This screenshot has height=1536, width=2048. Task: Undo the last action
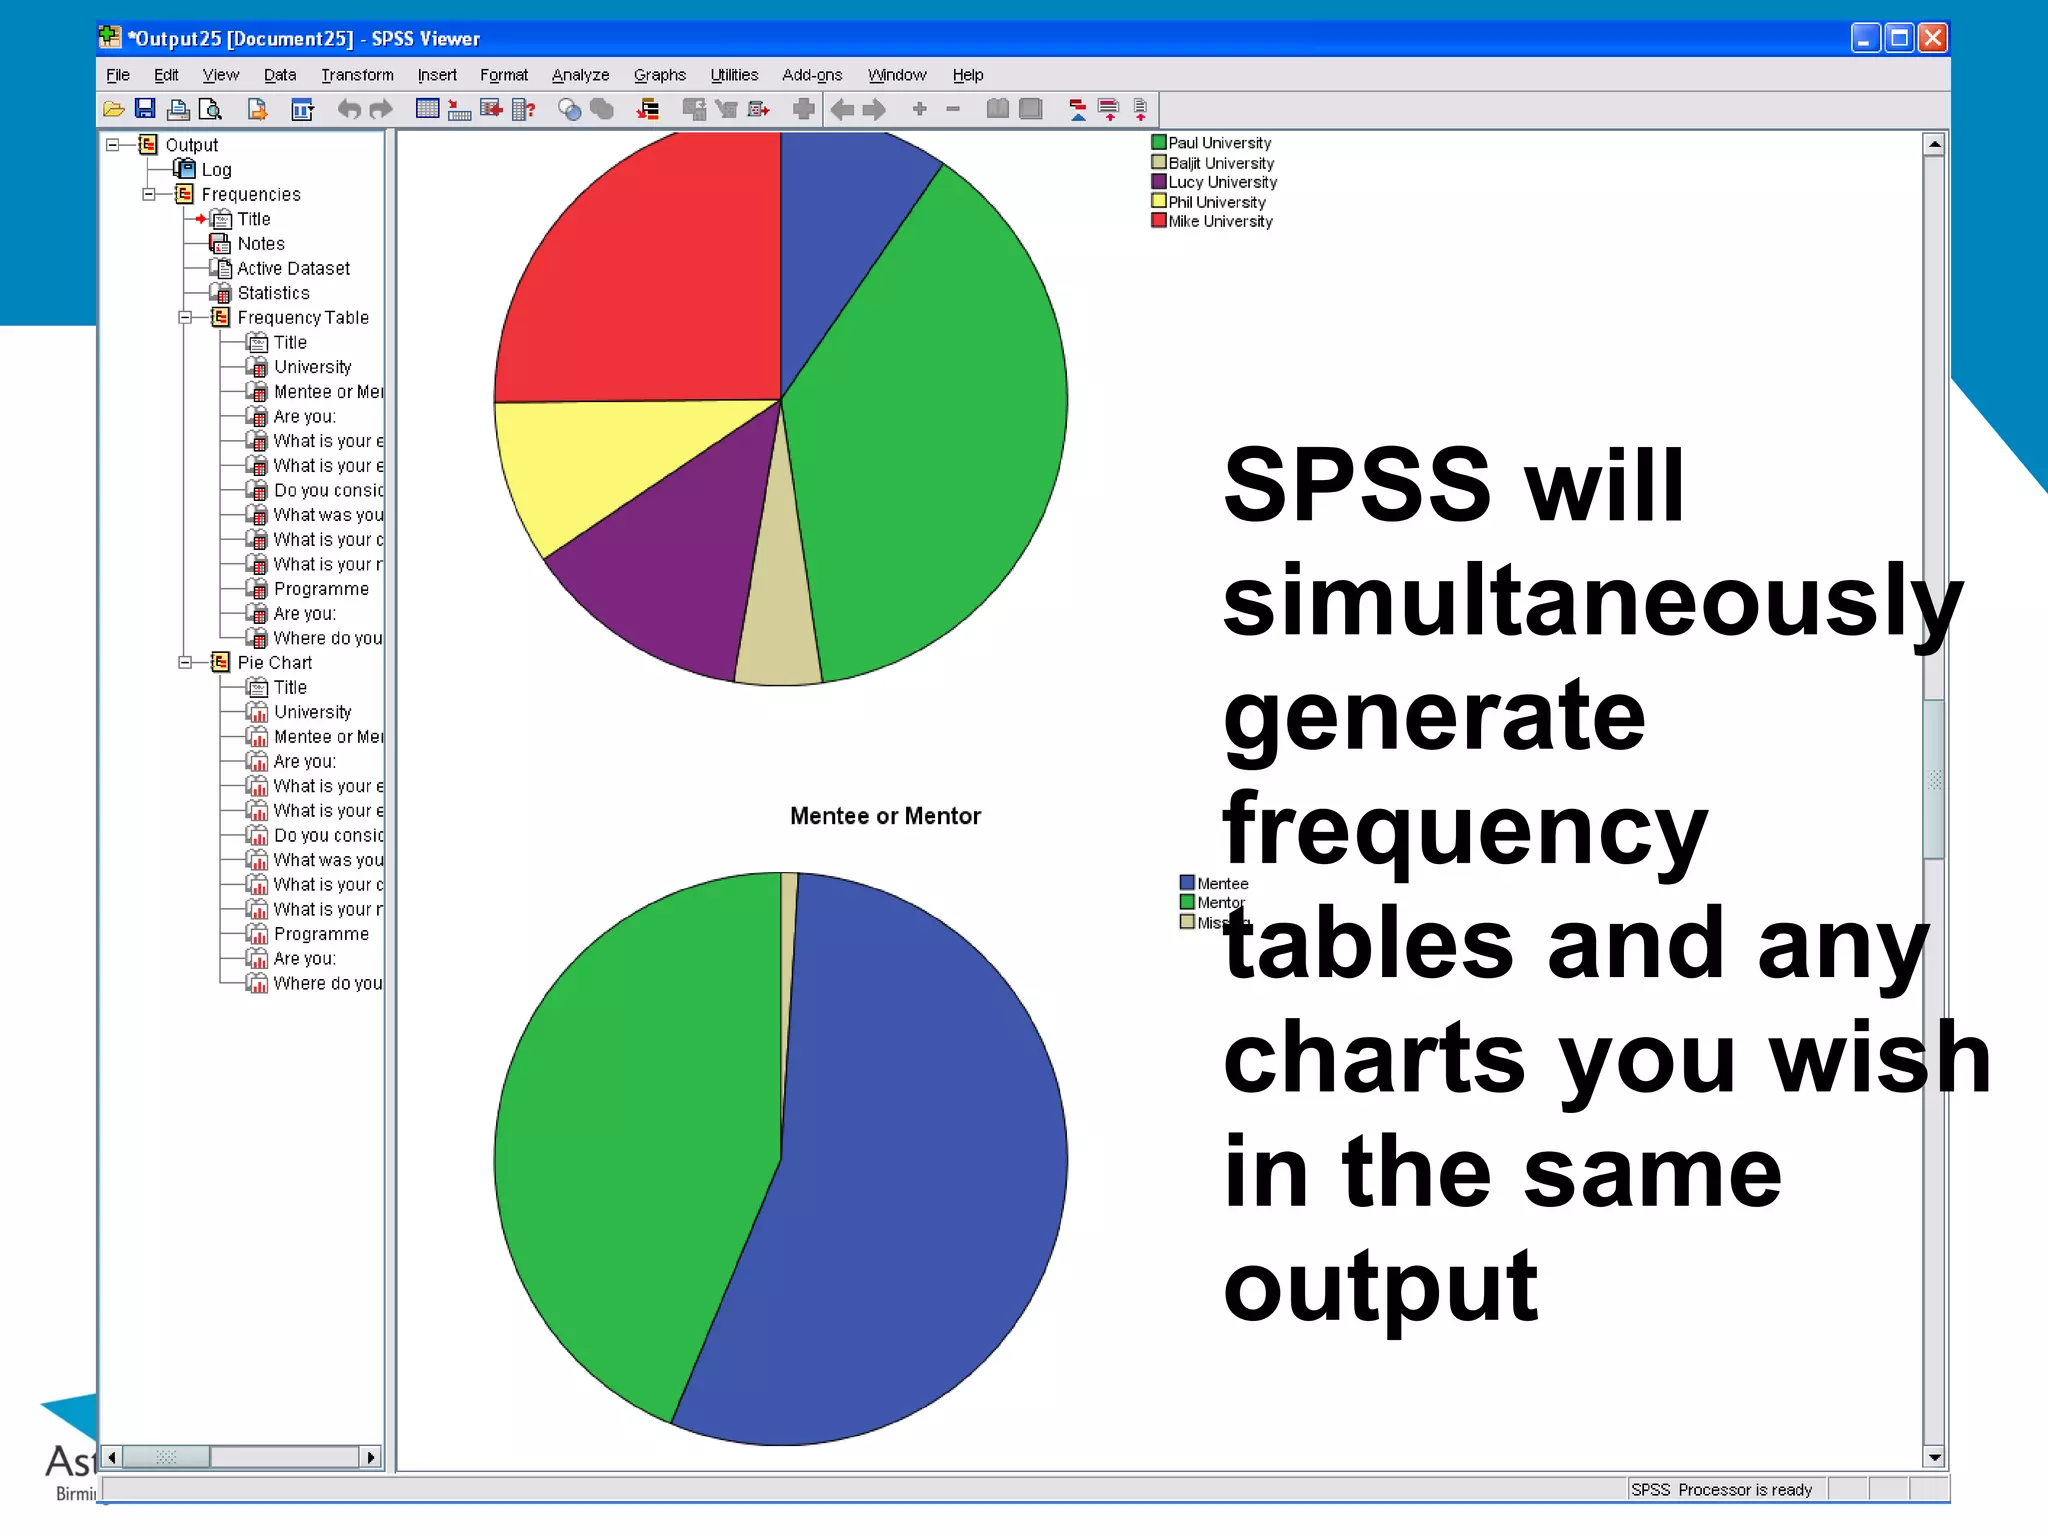pyautogui.click(x=348, y=109)
